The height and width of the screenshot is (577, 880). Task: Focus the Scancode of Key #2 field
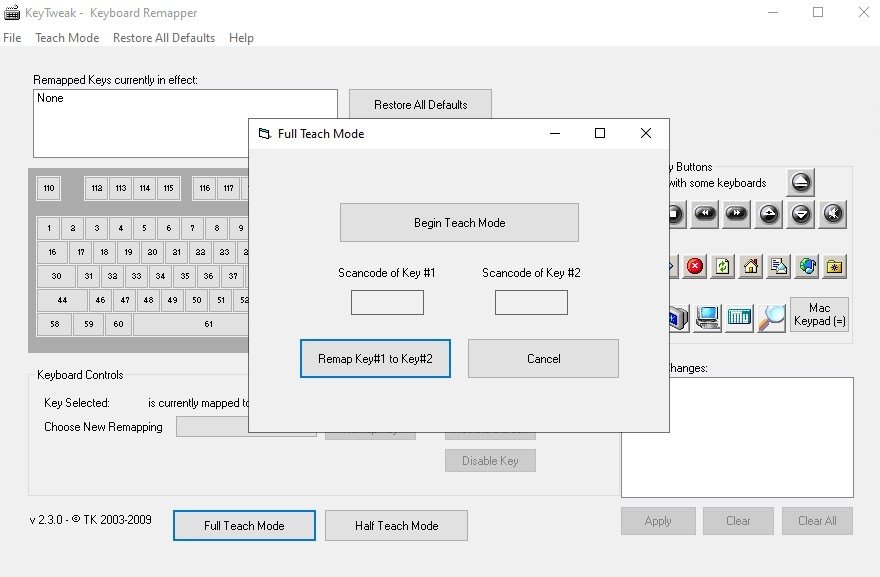coord(531,303)
